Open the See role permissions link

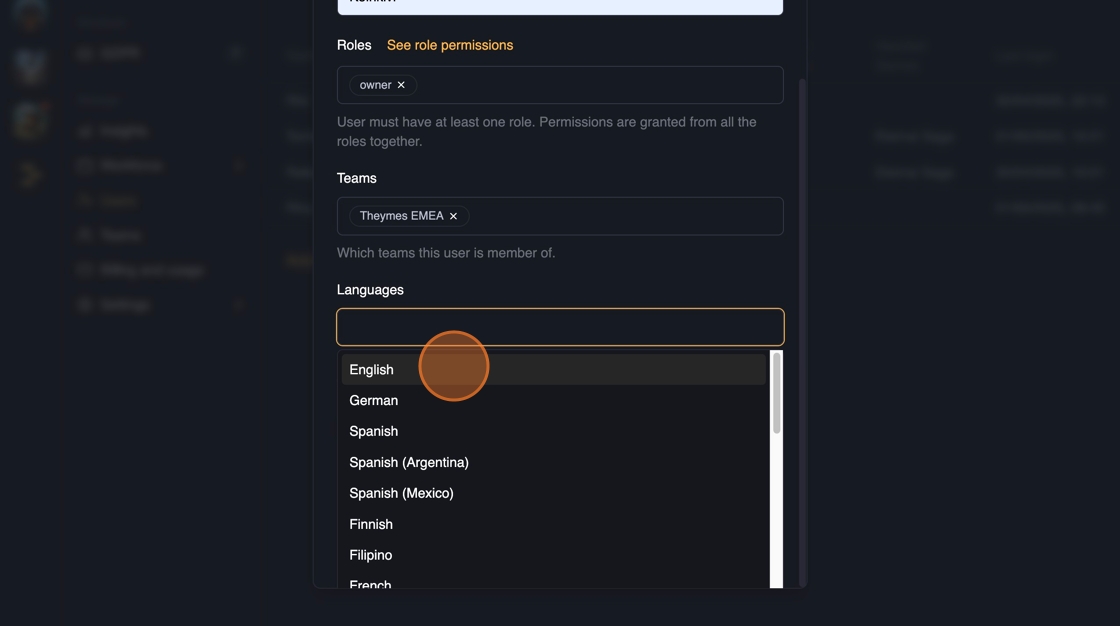tap(450, 45)
